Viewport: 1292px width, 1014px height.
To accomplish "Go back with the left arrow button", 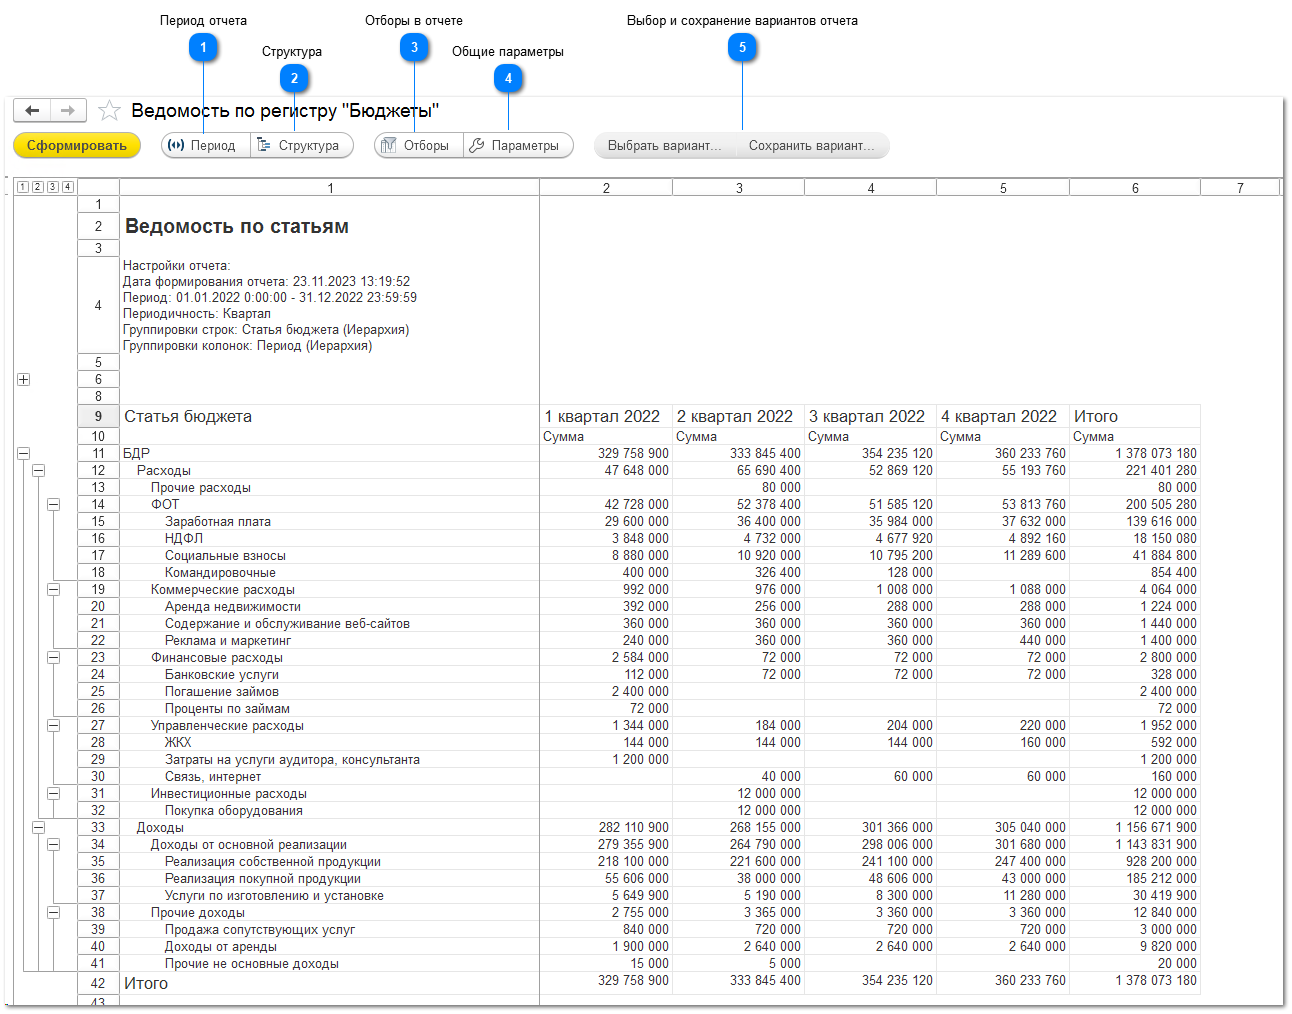I will [x=33, y=111].
